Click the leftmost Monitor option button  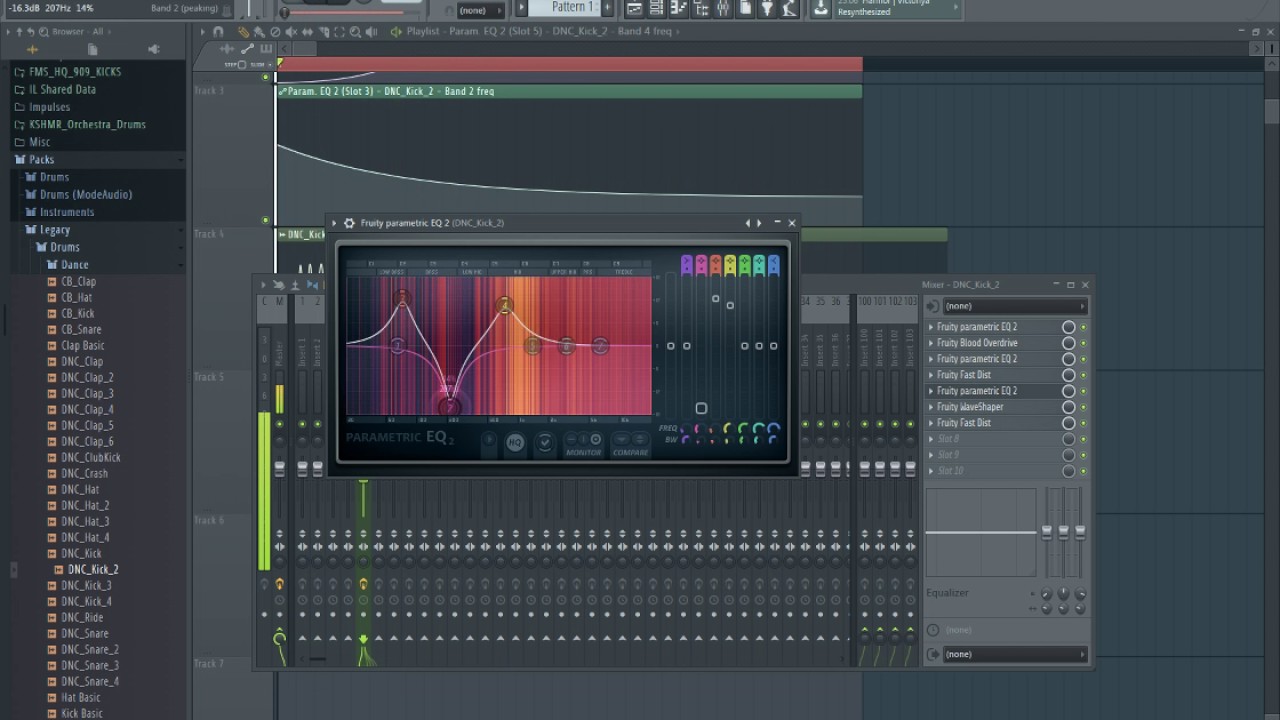571,439
